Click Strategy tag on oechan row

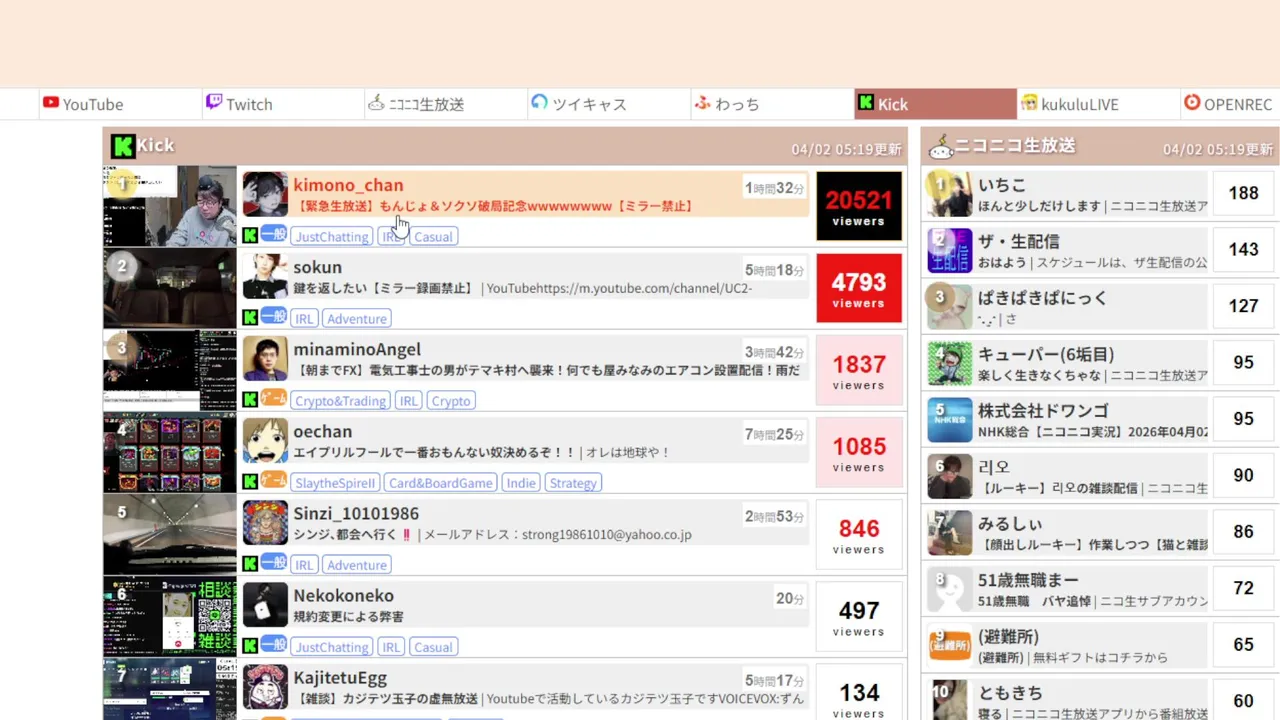coord(573,483)
